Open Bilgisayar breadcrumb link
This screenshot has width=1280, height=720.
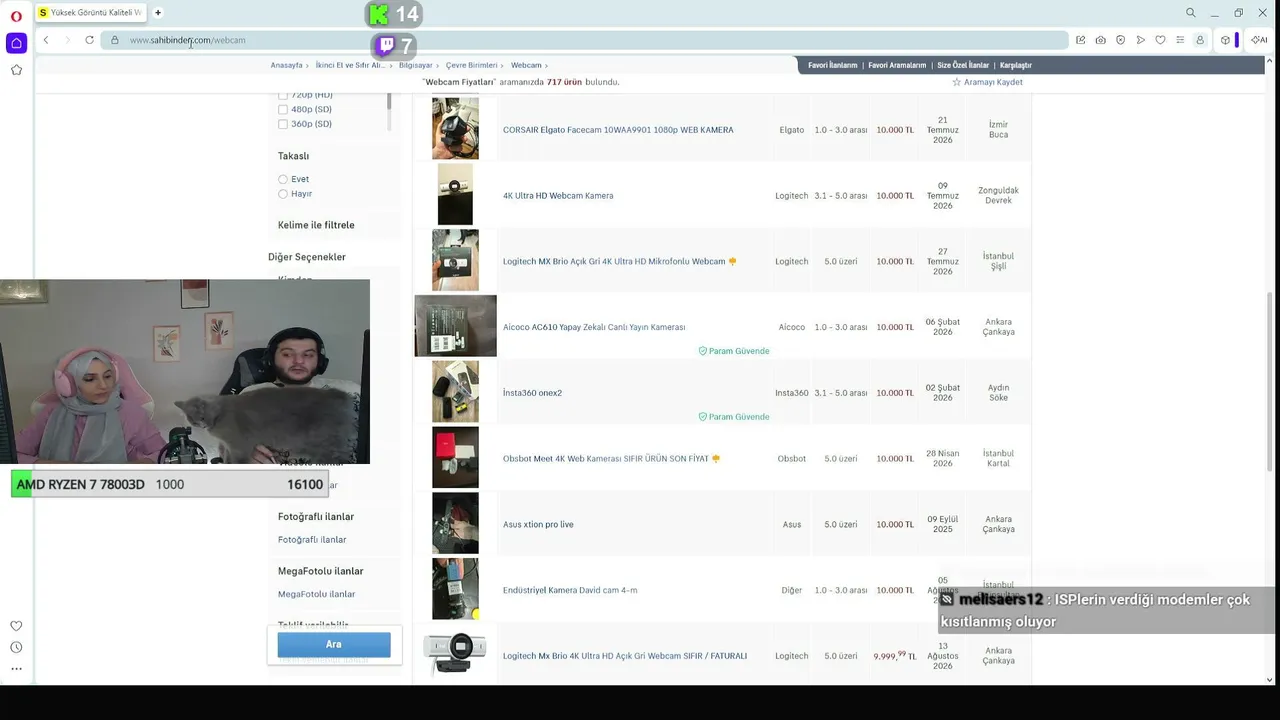[416, 65]
